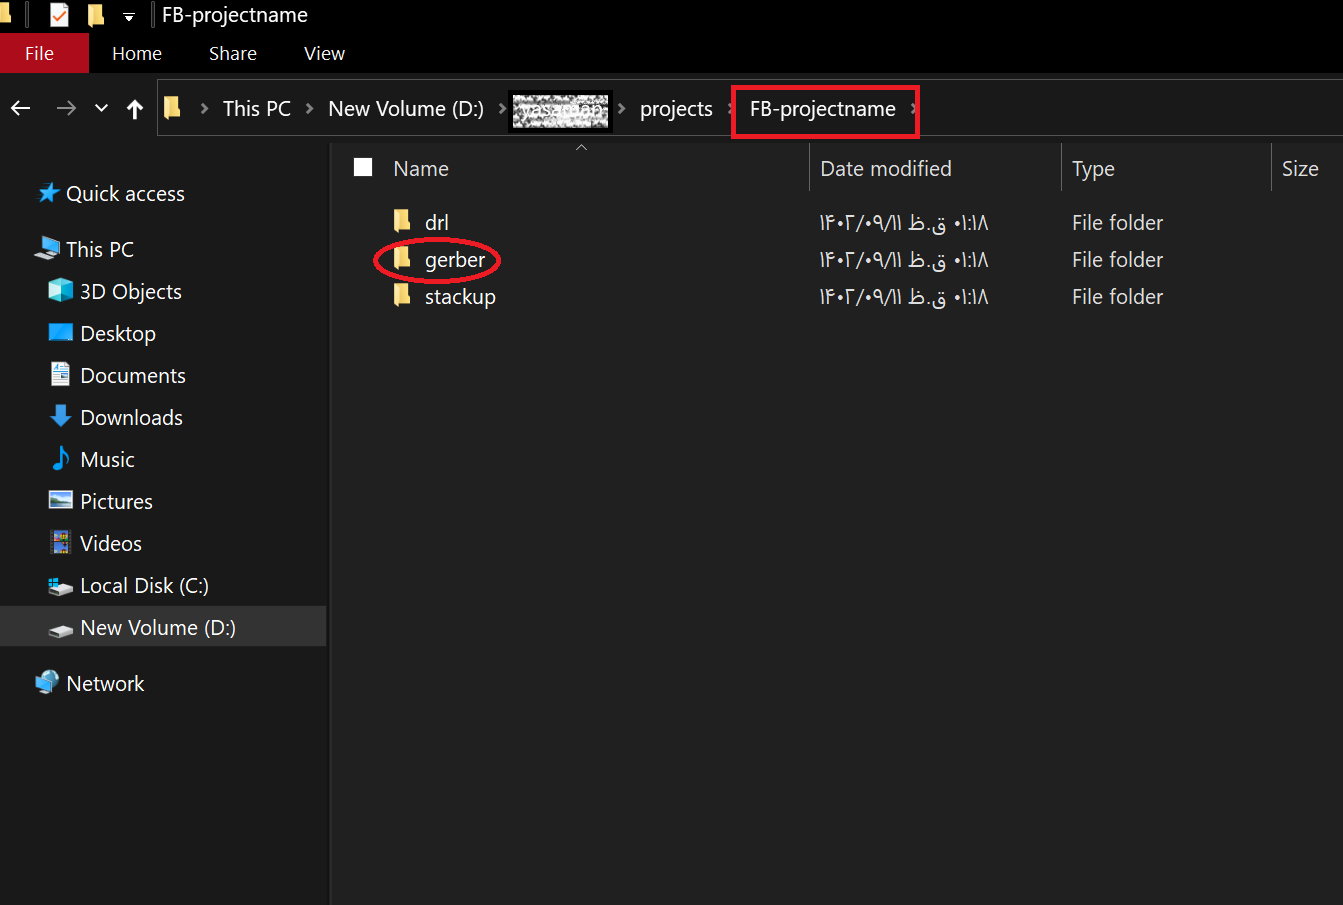
Task: Select the drl folder icon
Action: click(x=403, y=222)
